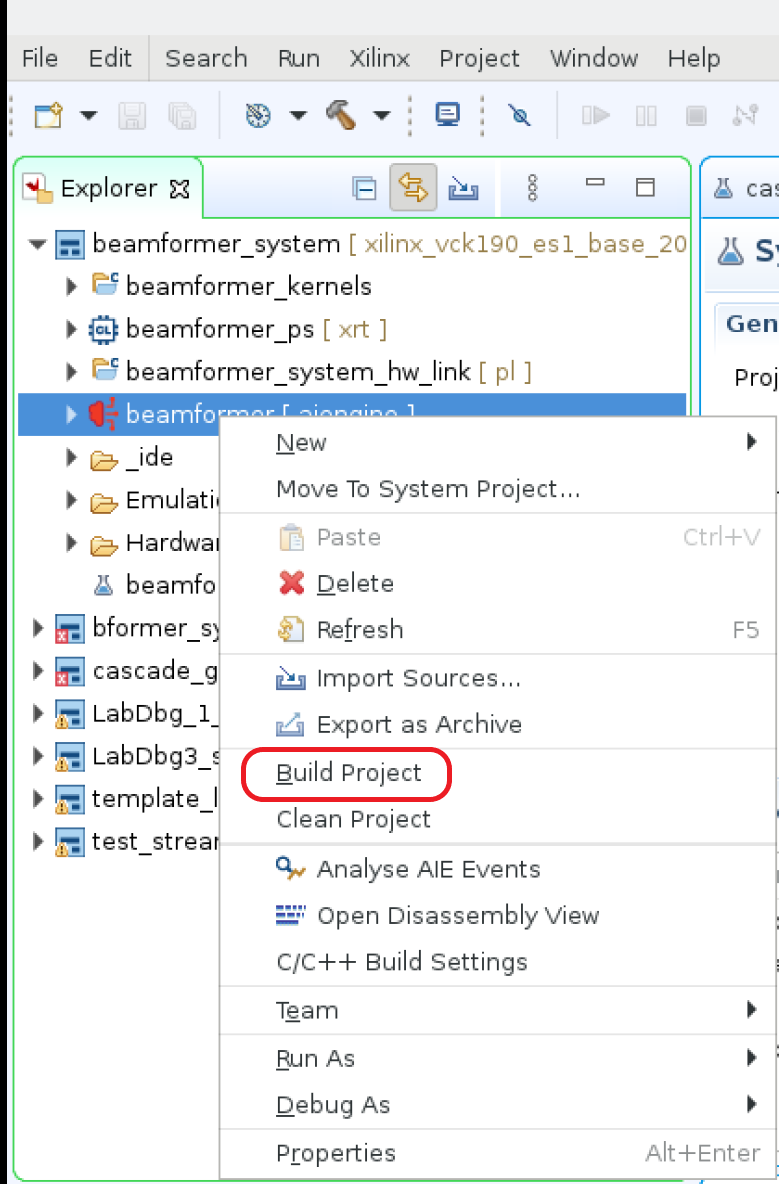Open the Xilinx menu
The height and width of the screenshot is (1184, 779).
pyautogui.click(x=379, y=58)
